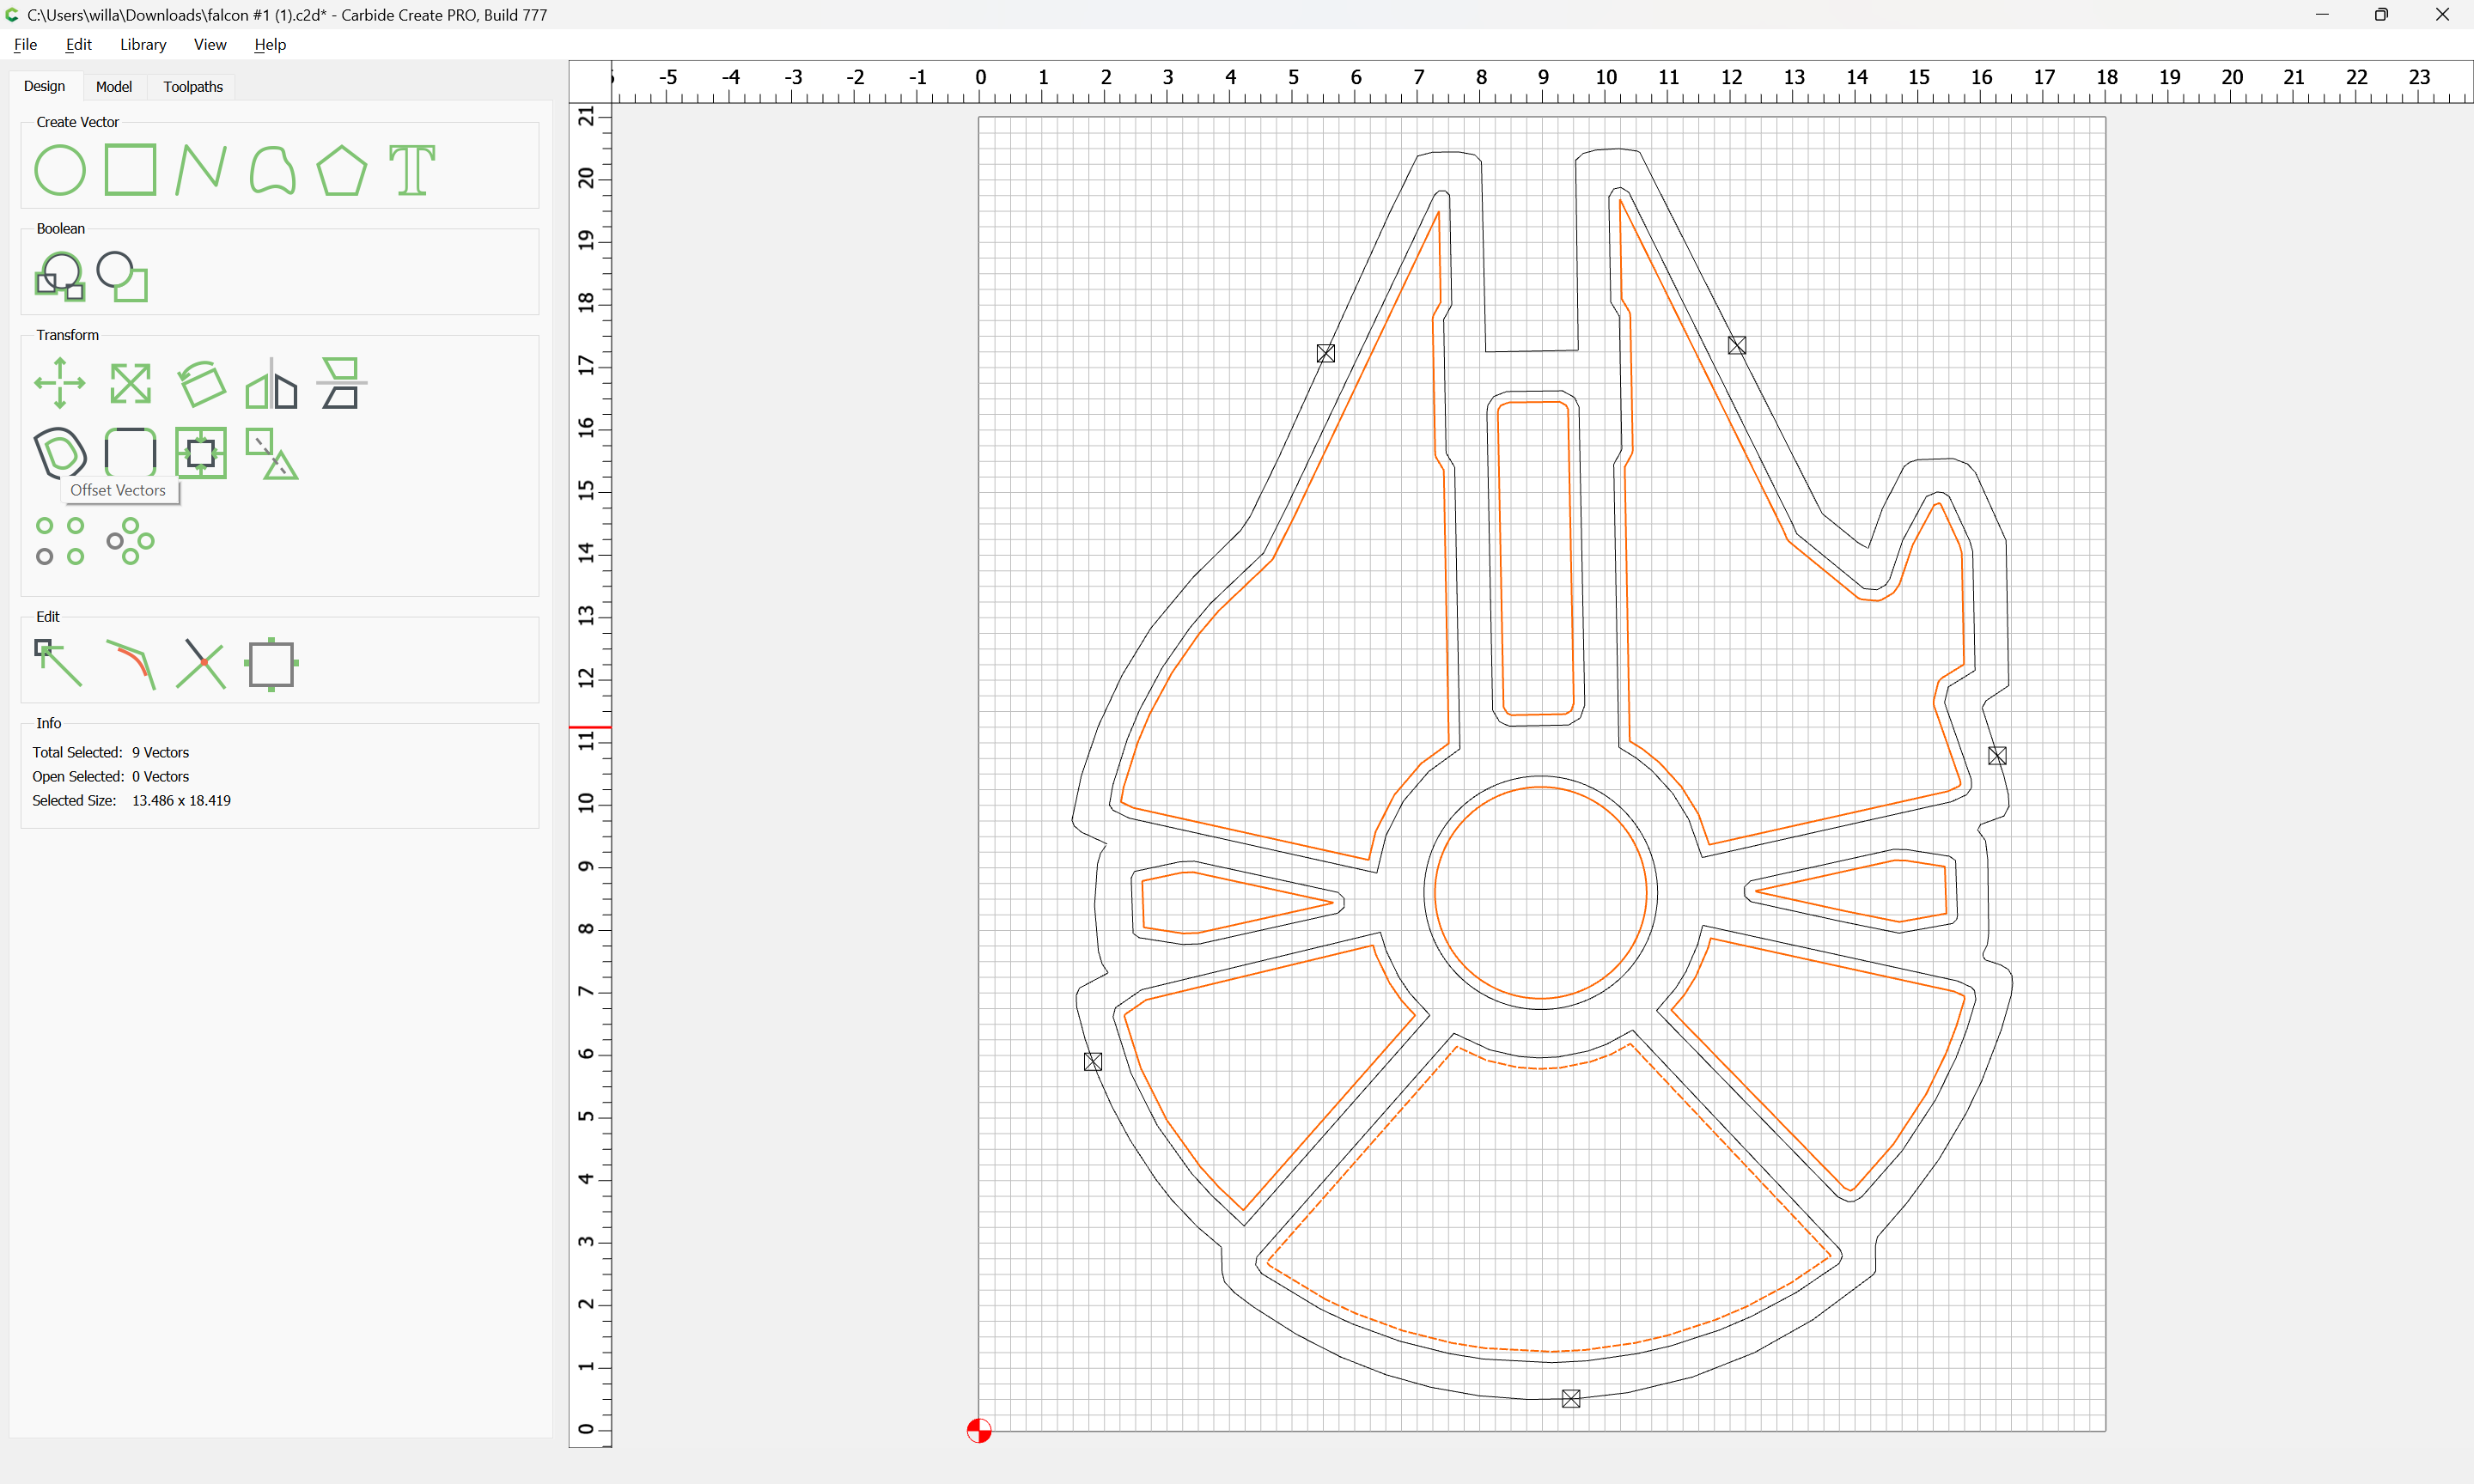Click the Trim Vectors scissors tool

201,663
